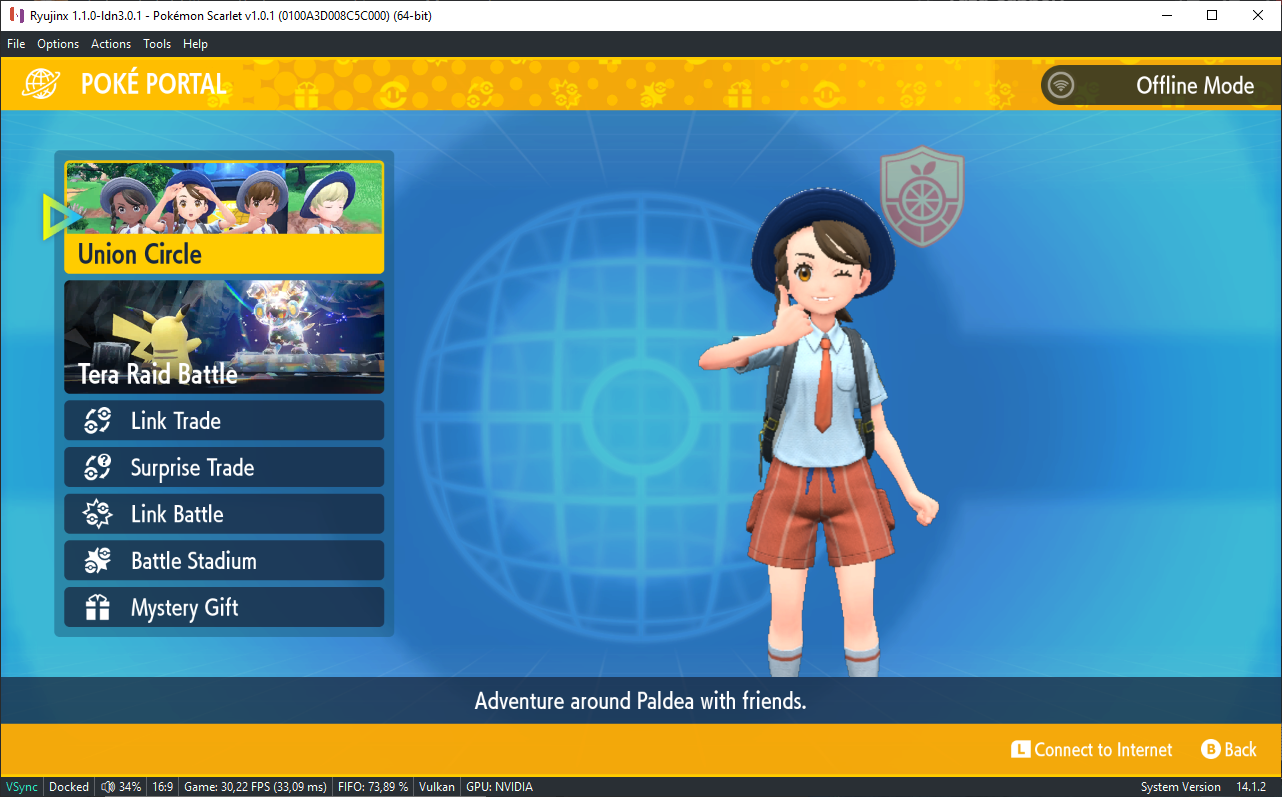Click the Link Trade swap icon
Screen dimensions: 1282x797
97,421
